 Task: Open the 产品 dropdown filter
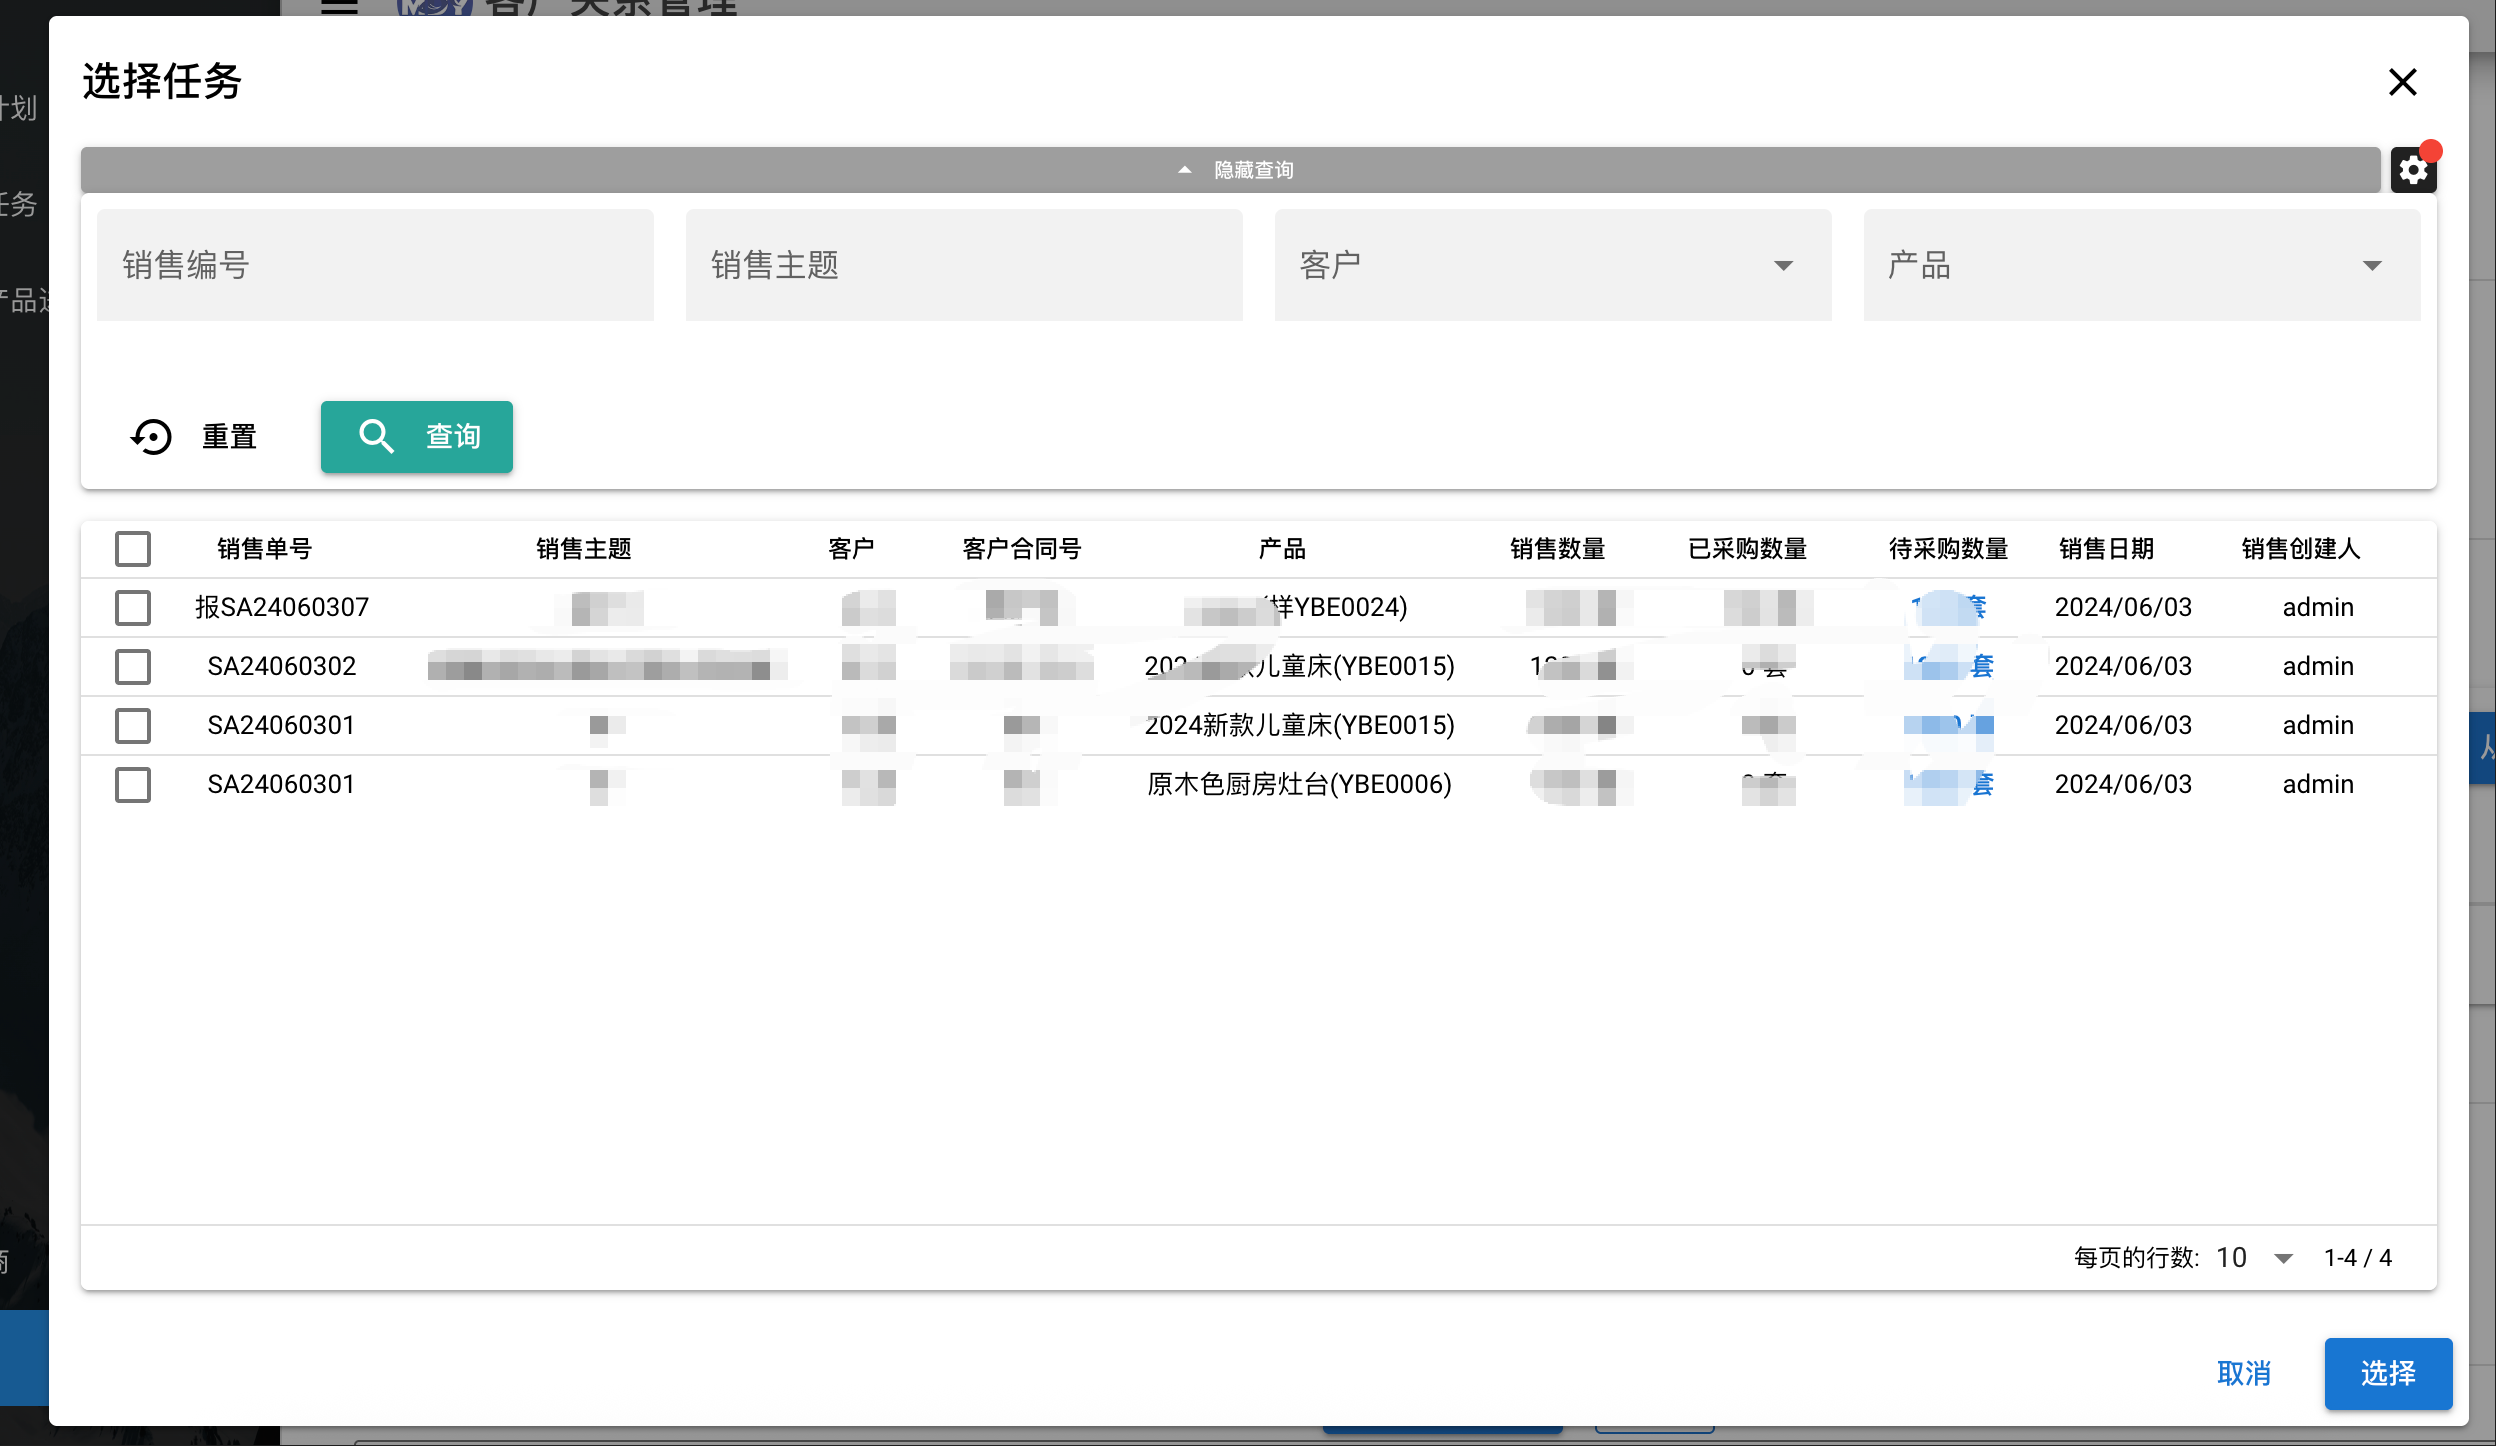(x=2142, y=265)
